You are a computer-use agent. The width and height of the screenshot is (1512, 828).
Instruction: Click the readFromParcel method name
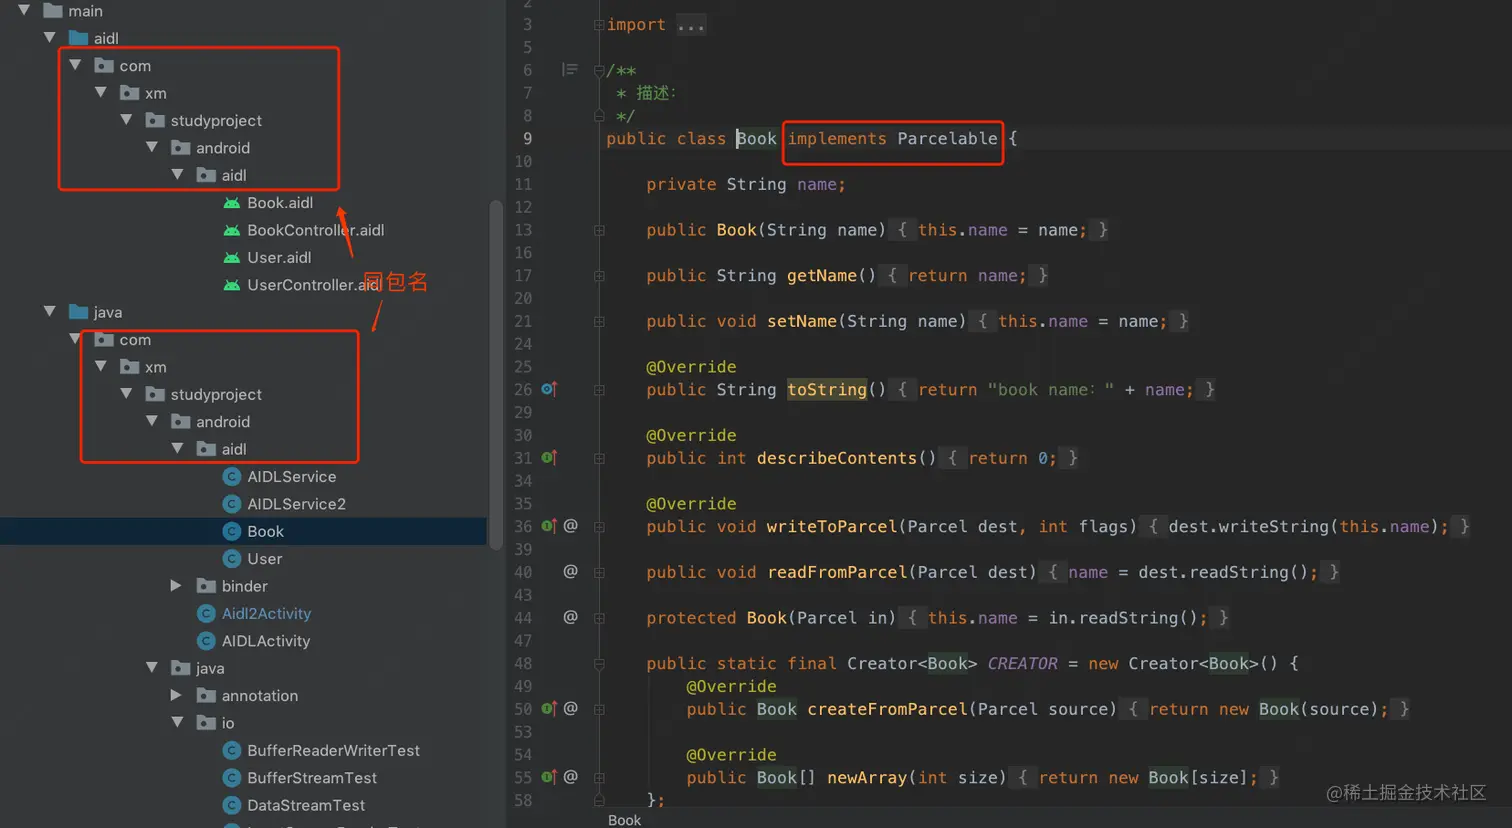[x=837, y=572]
